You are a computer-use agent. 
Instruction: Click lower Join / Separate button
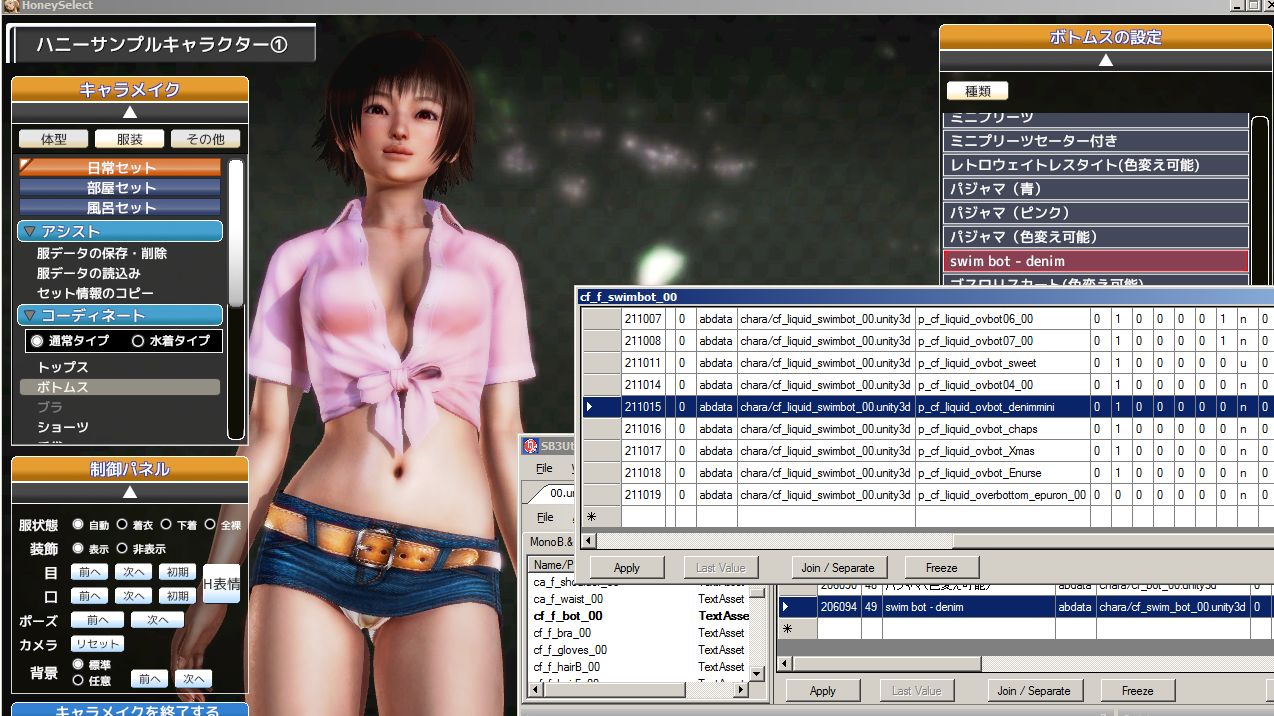click(1034, 690)
